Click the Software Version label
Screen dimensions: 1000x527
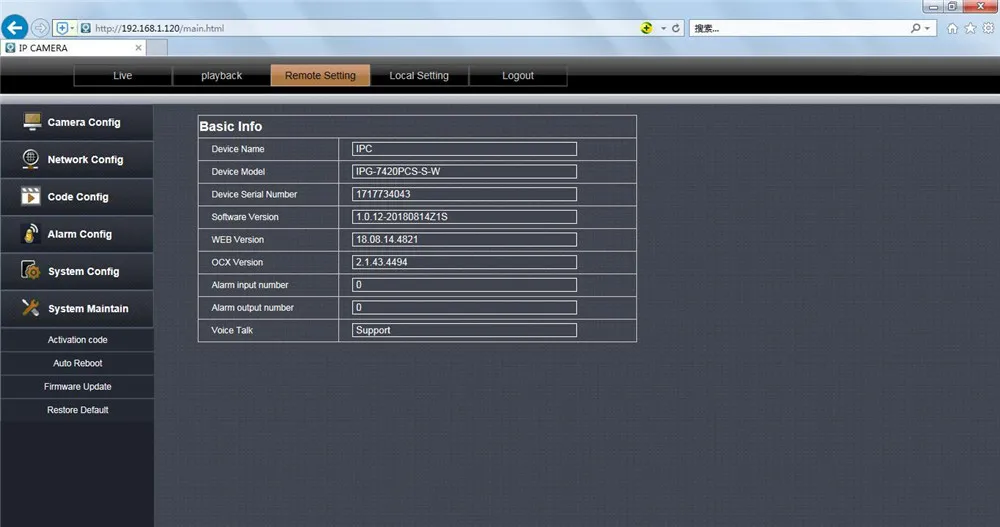click(245, 217)
